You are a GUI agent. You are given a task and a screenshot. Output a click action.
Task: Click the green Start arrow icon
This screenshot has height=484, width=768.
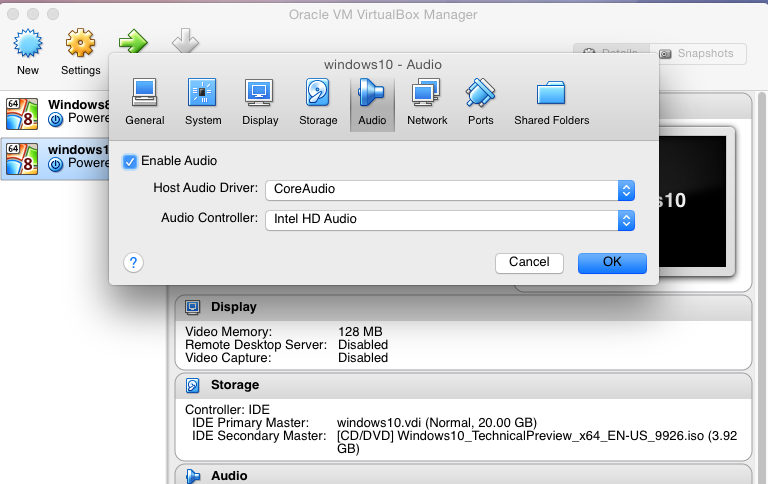click(133, 43)
